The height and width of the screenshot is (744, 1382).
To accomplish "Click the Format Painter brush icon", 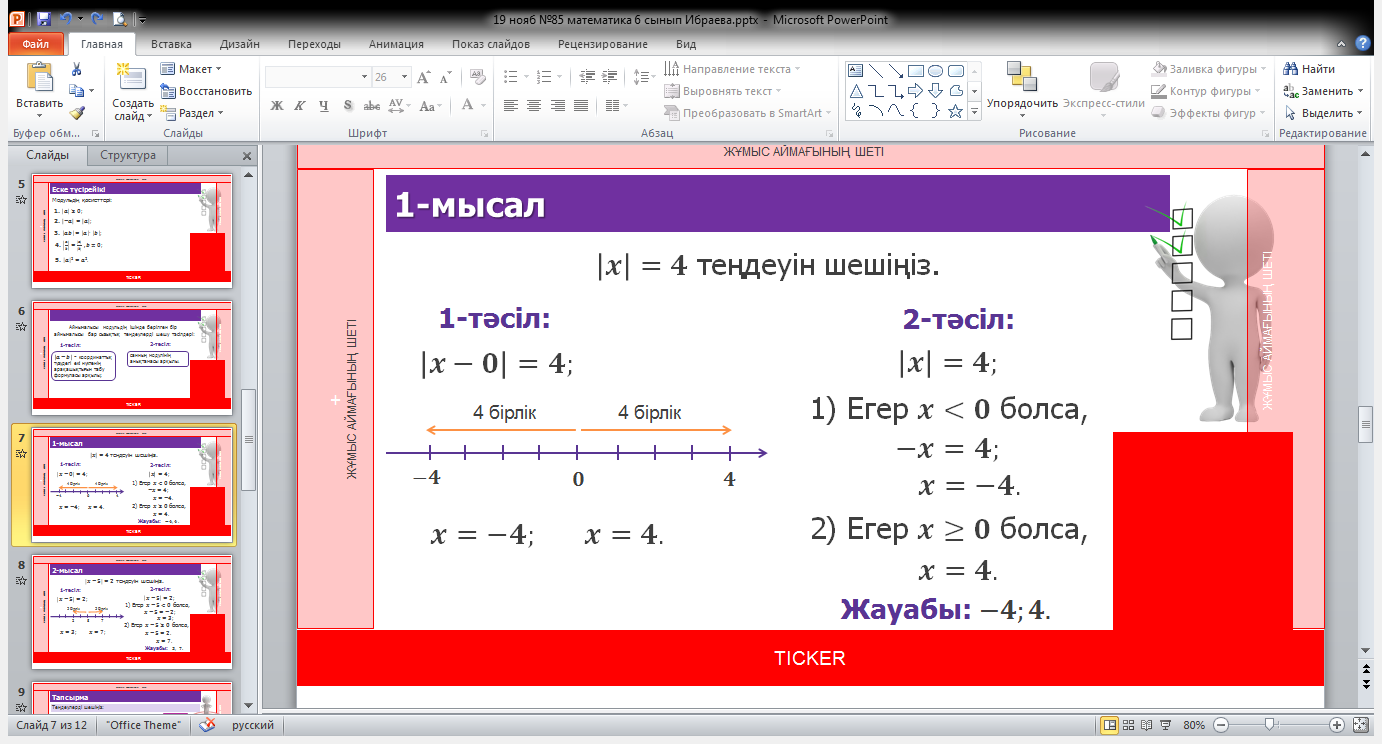I will (76, 113).
